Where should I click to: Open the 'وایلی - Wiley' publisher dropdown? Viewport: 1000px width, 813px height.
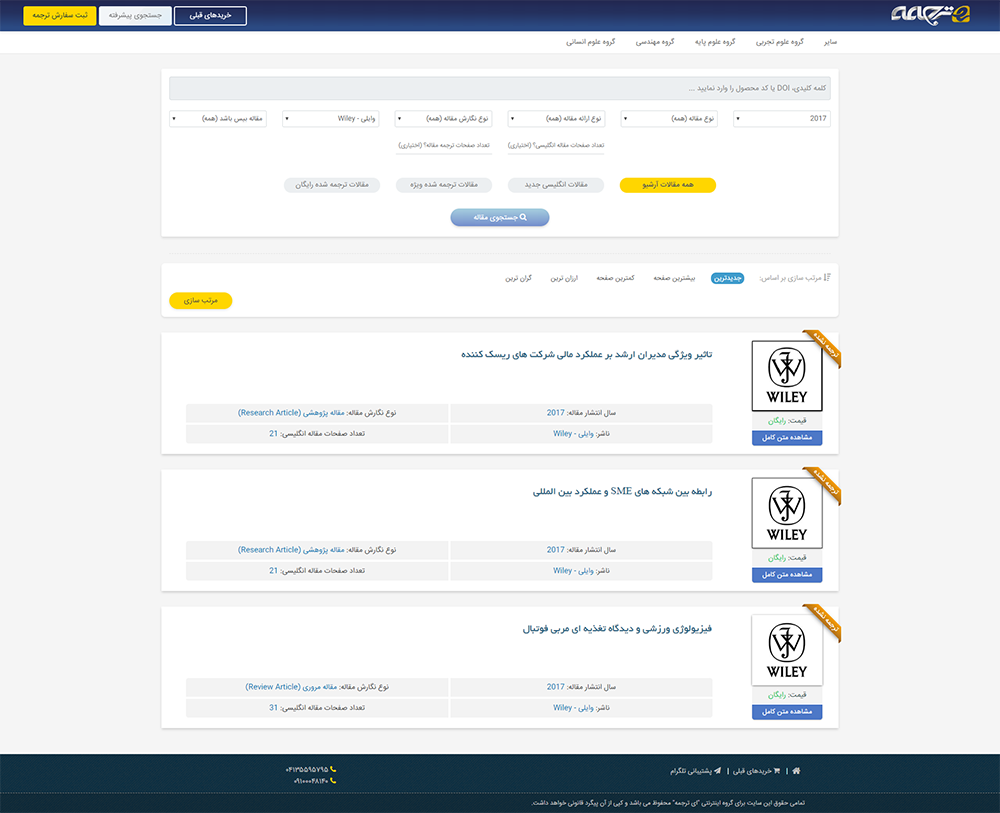coord(331,118)
